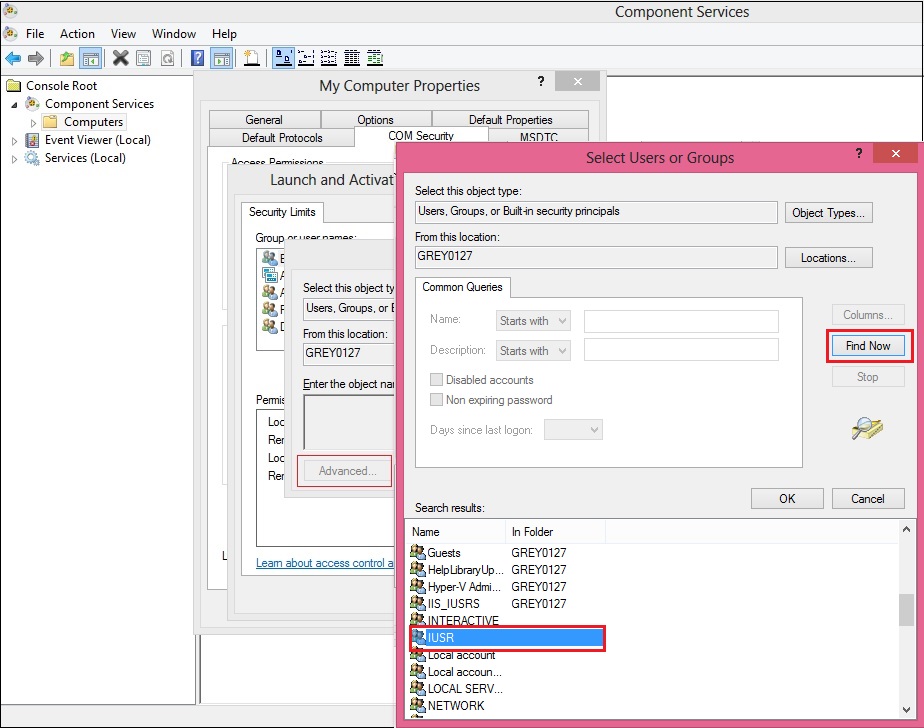Screen dimensions: 924x728
Task: Switch to Status view with green icon
Action: [x=375, y=58]
